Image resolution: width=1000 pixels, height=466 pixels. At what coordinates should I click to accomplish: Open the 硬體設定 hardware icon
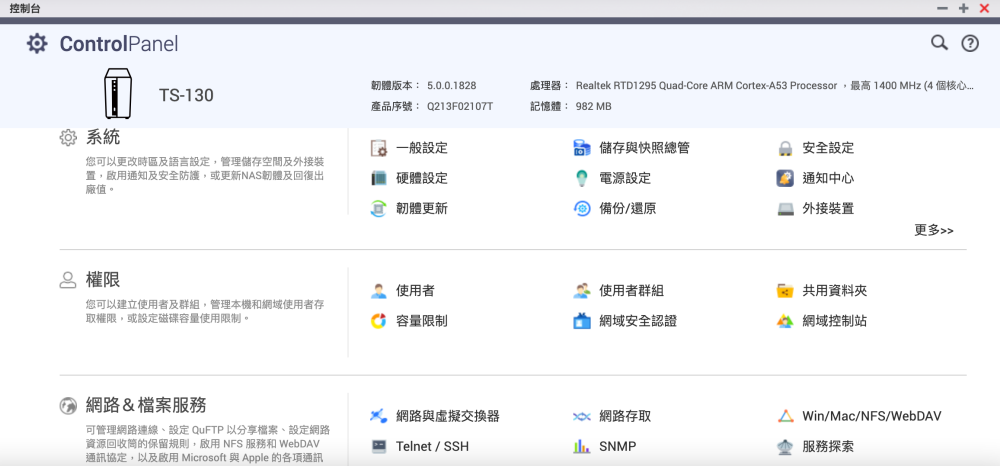pos(379,178)
